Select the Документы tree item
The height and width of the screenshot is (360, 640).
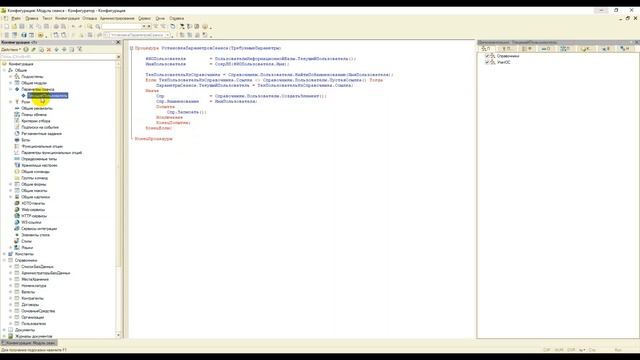point(24,330)
